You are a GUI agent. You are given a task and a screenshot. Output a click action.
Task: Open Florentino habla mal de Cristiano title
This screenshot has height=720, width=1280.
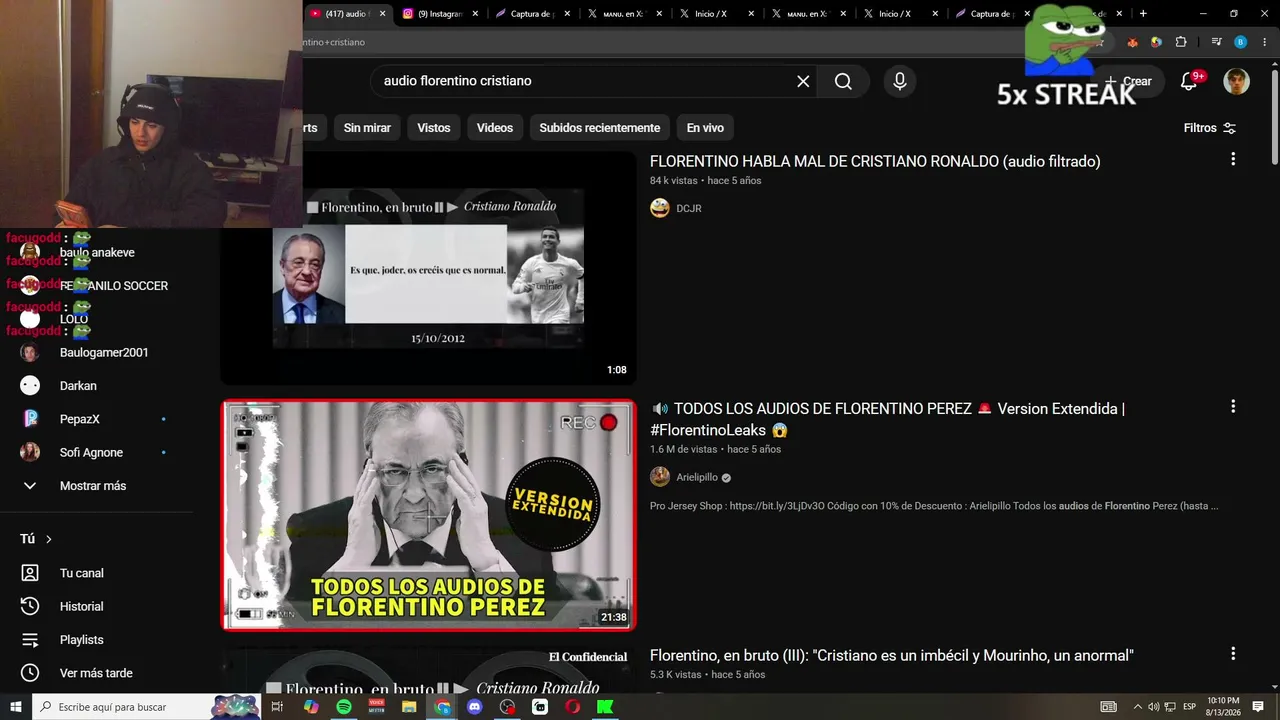(875, 161)
